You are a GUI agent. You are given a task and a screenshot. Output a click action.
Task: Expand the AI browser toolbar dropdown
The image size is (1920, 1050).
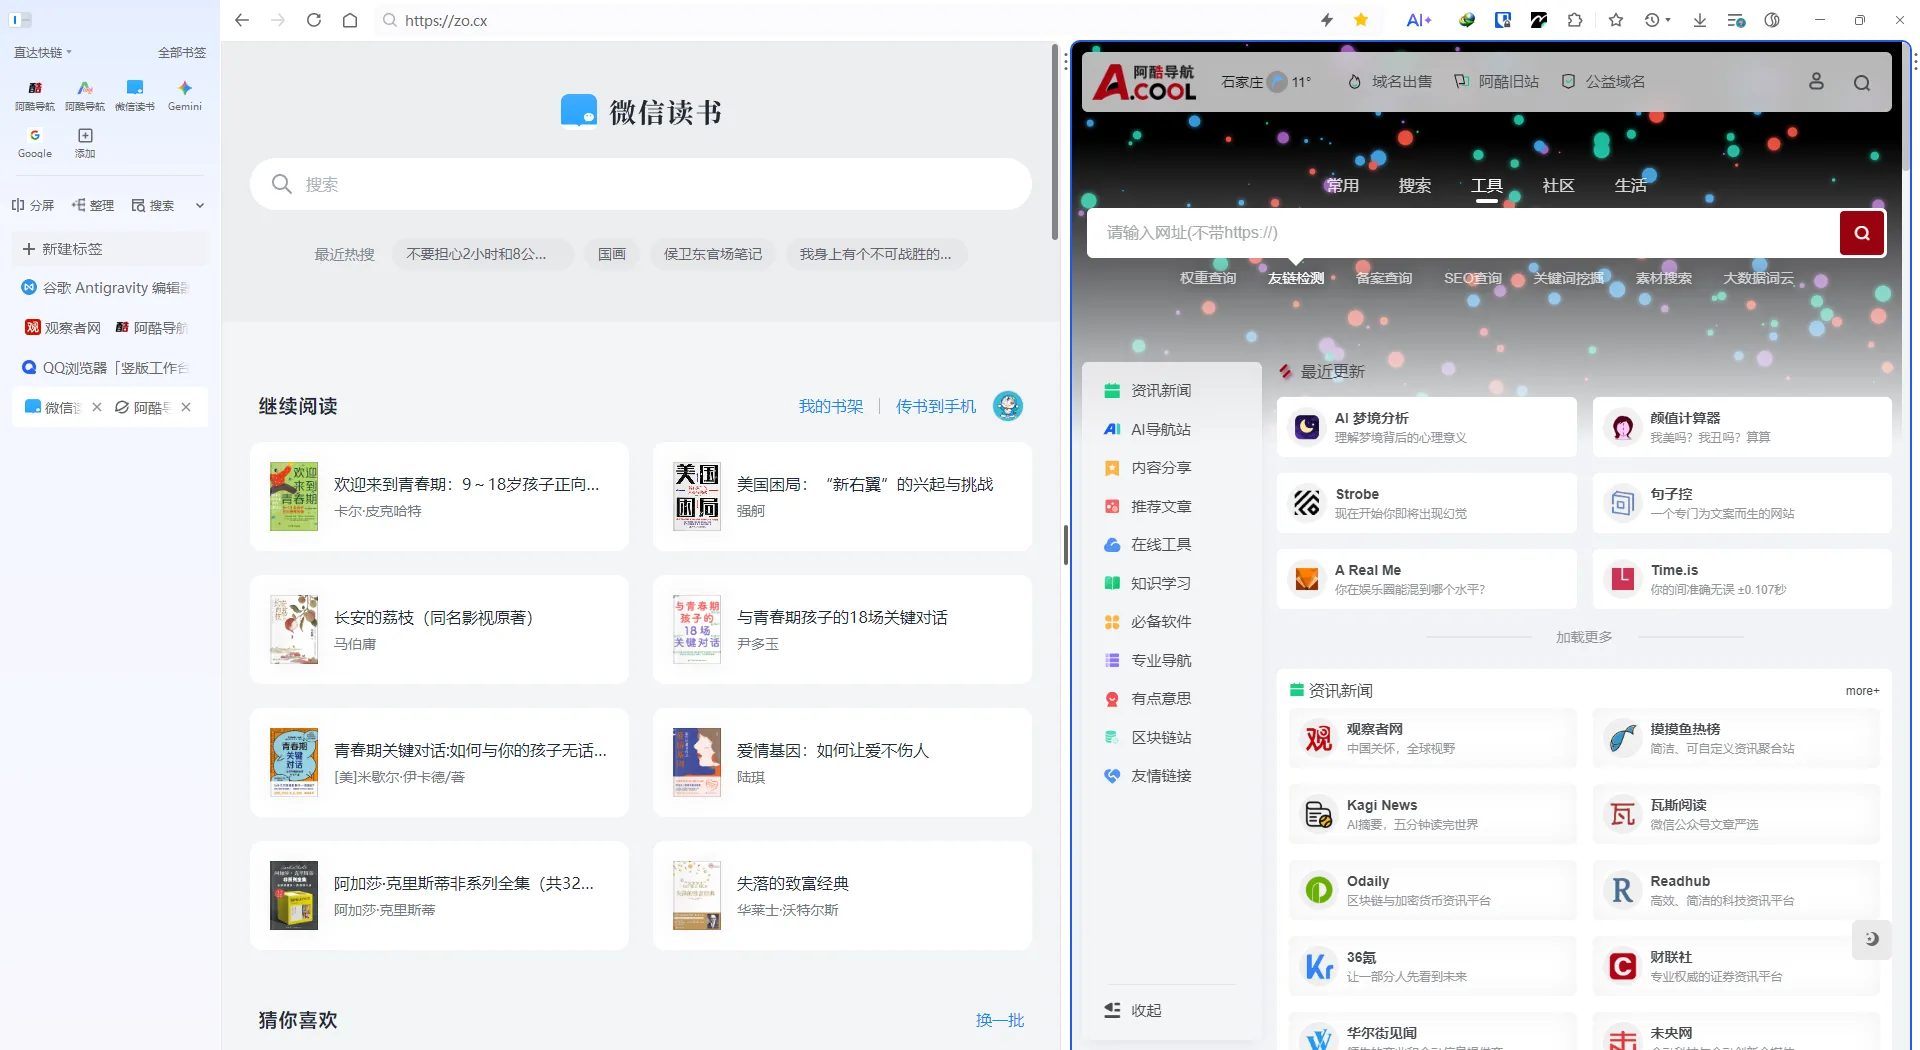(1419, 20)
